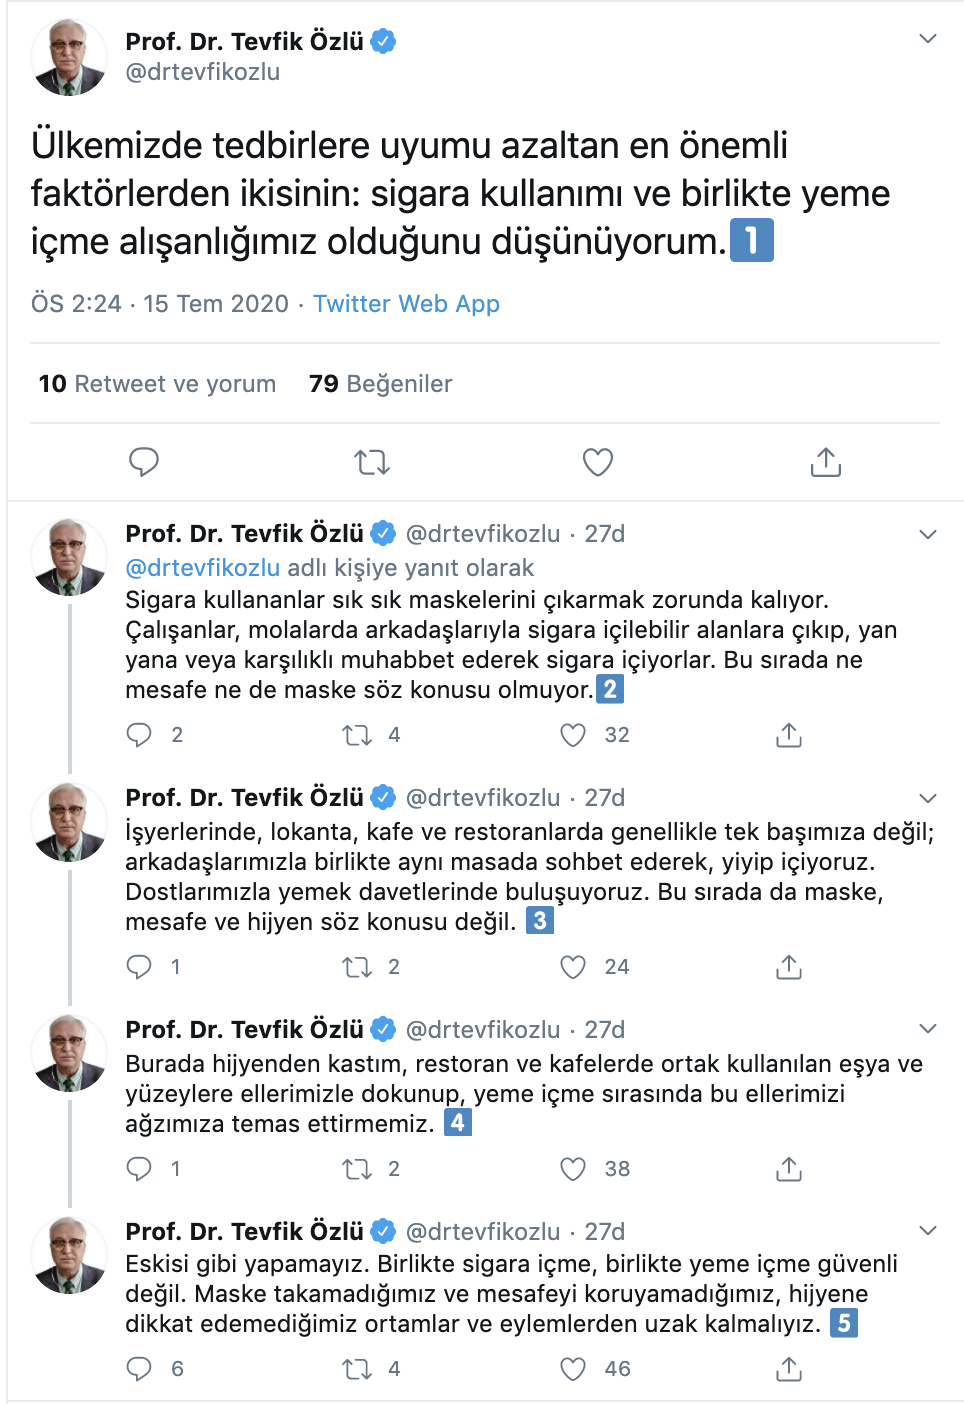Like the reply with 32 likes

[573, 735]
